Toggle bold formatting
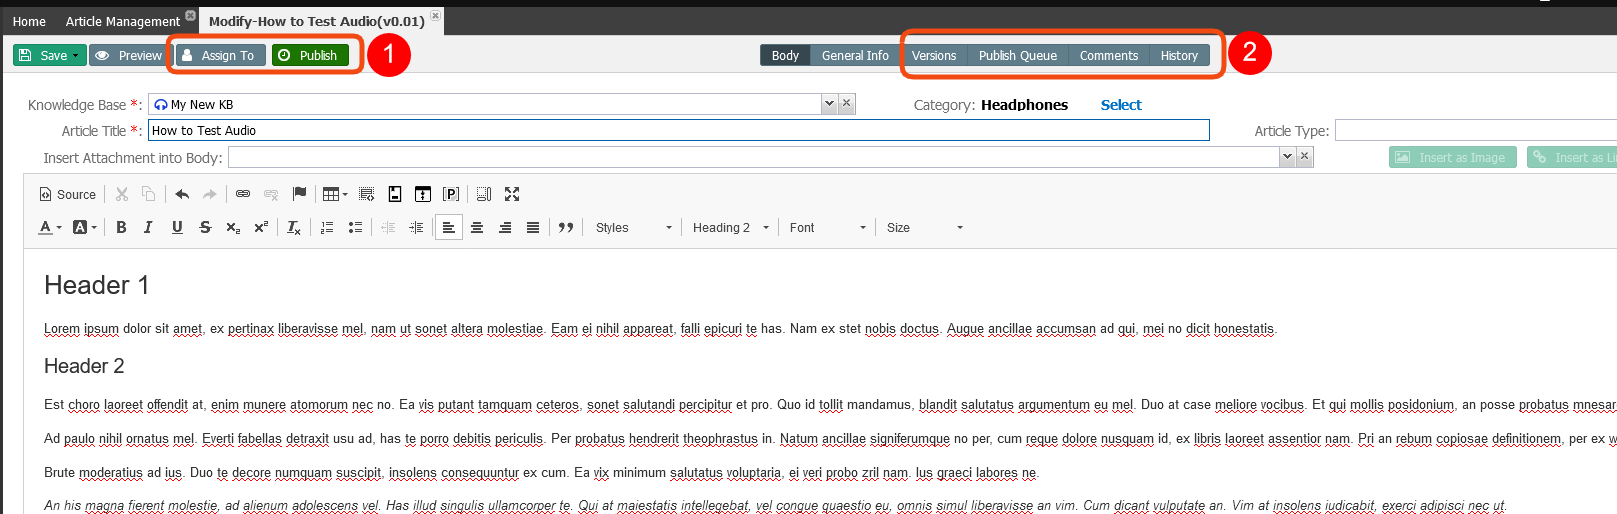The image size is (1617, 514). click(121, 227)
